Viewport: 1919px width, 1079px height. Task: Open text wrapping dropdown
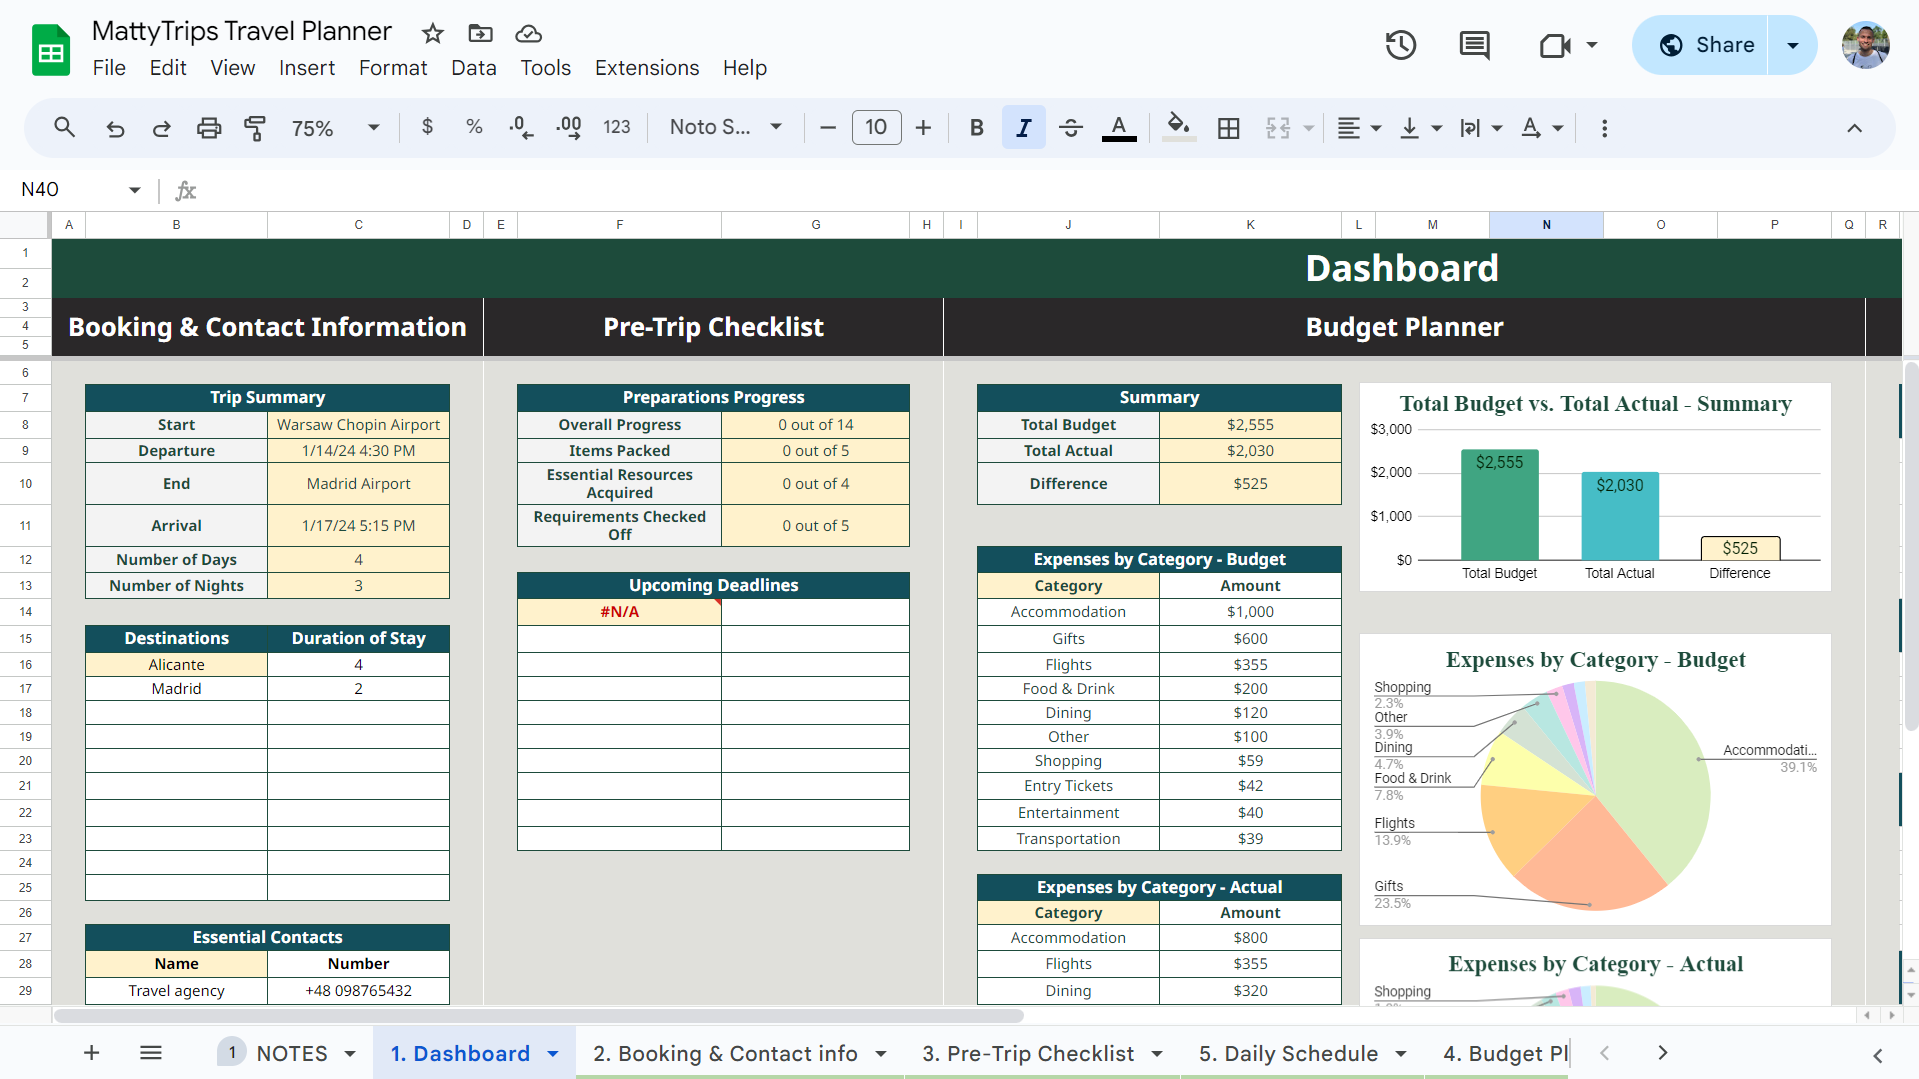point(1481,128)
